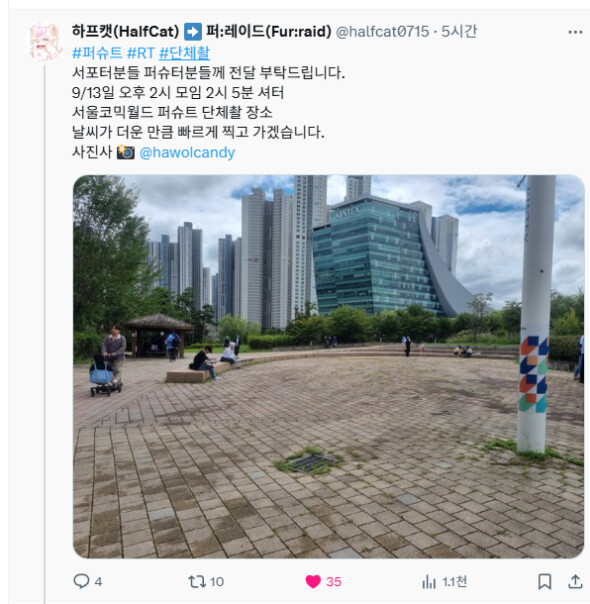Click the @halfcat0715 handle
This screenshot has height=604, width=590.
(382, 32)
